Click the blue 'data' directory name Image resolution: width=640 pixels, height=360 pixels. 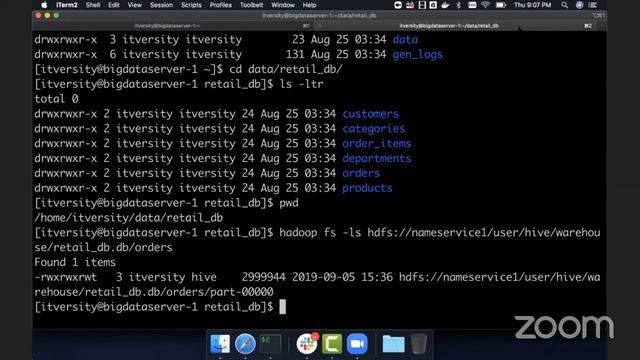click(405, 40)
